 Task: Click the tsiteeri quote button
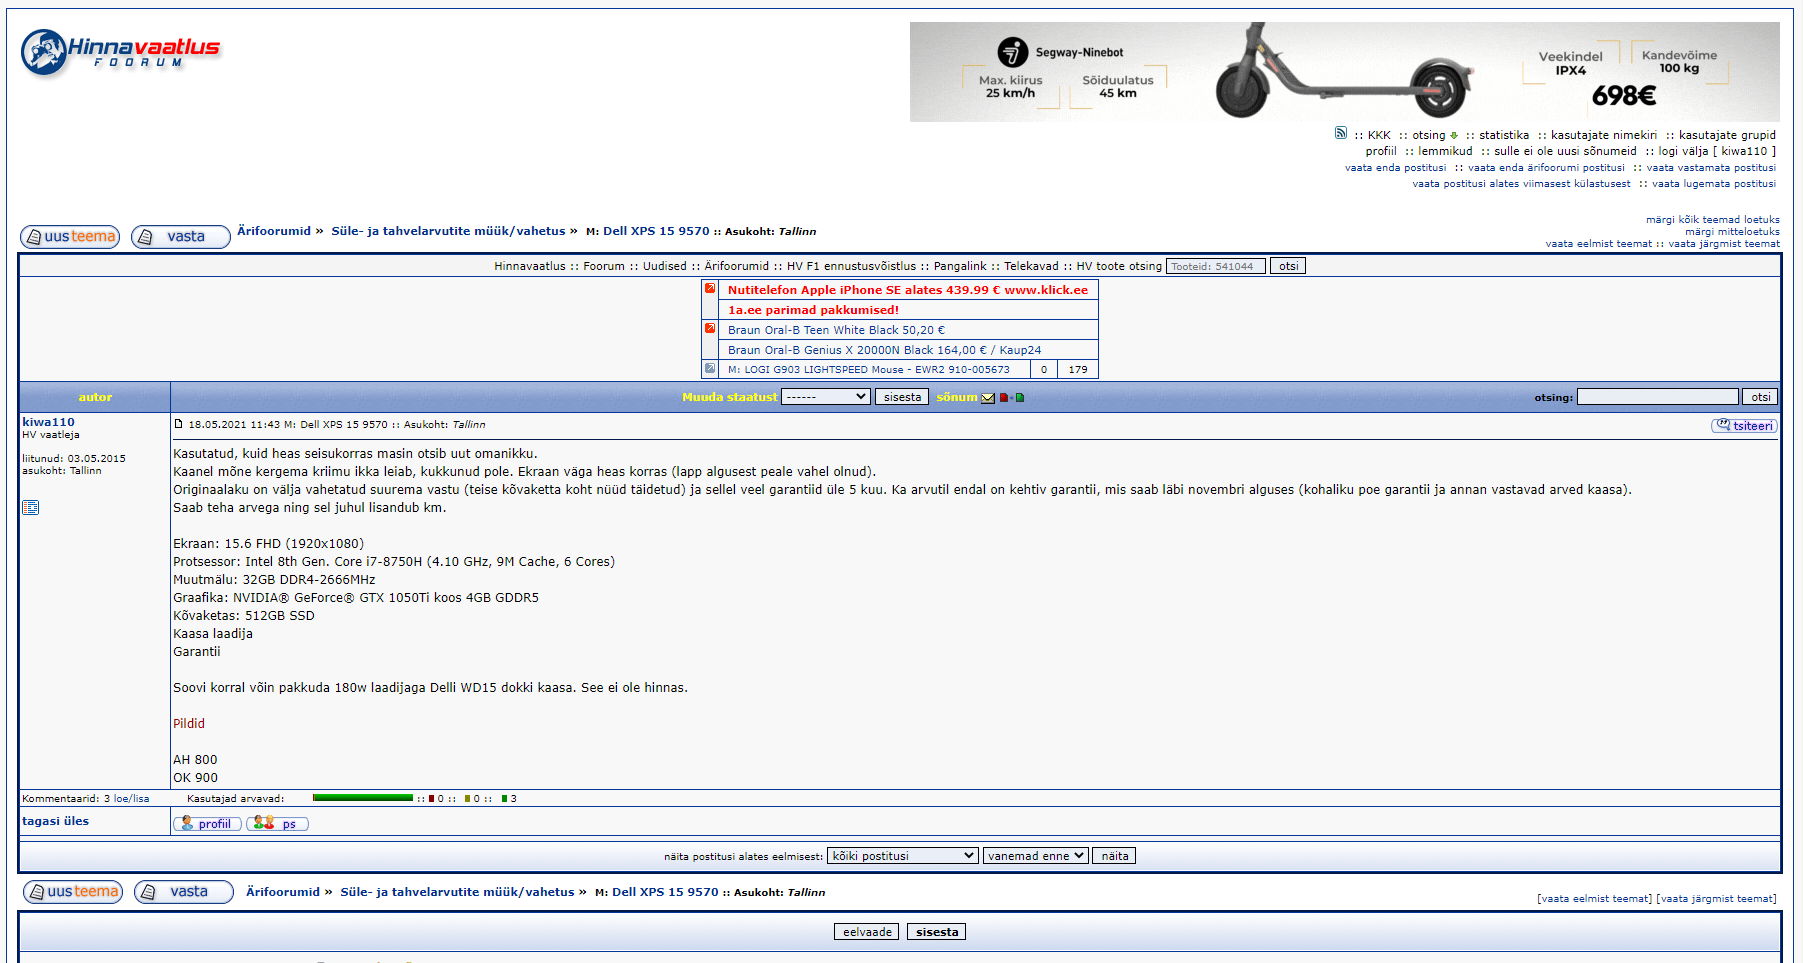pos(1744,426)
